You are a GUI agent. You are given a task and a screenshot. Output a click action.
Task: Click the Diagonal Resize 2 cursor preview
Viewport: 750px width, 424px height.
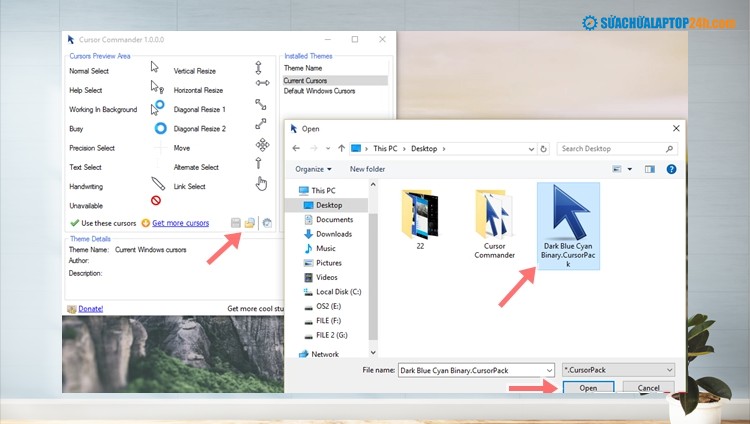click(261, 124)
